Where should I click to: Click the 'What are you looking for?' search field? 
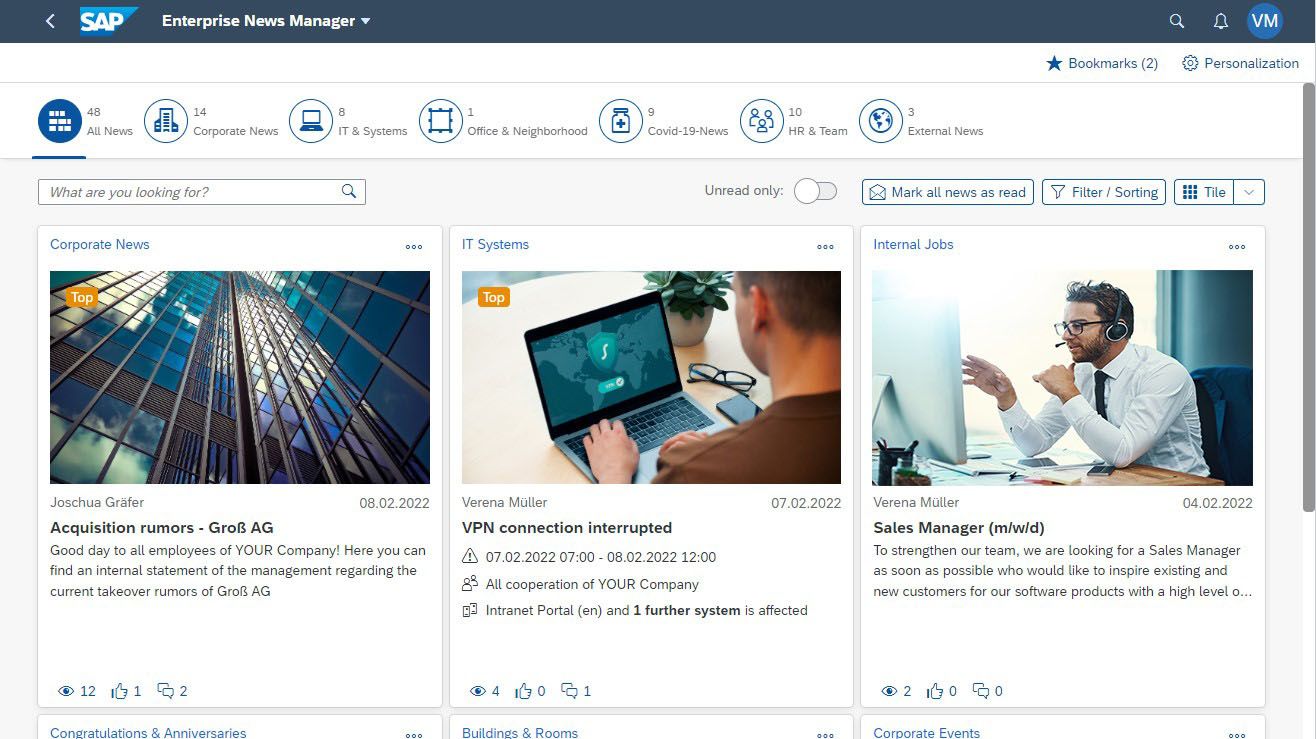point(190,192)
